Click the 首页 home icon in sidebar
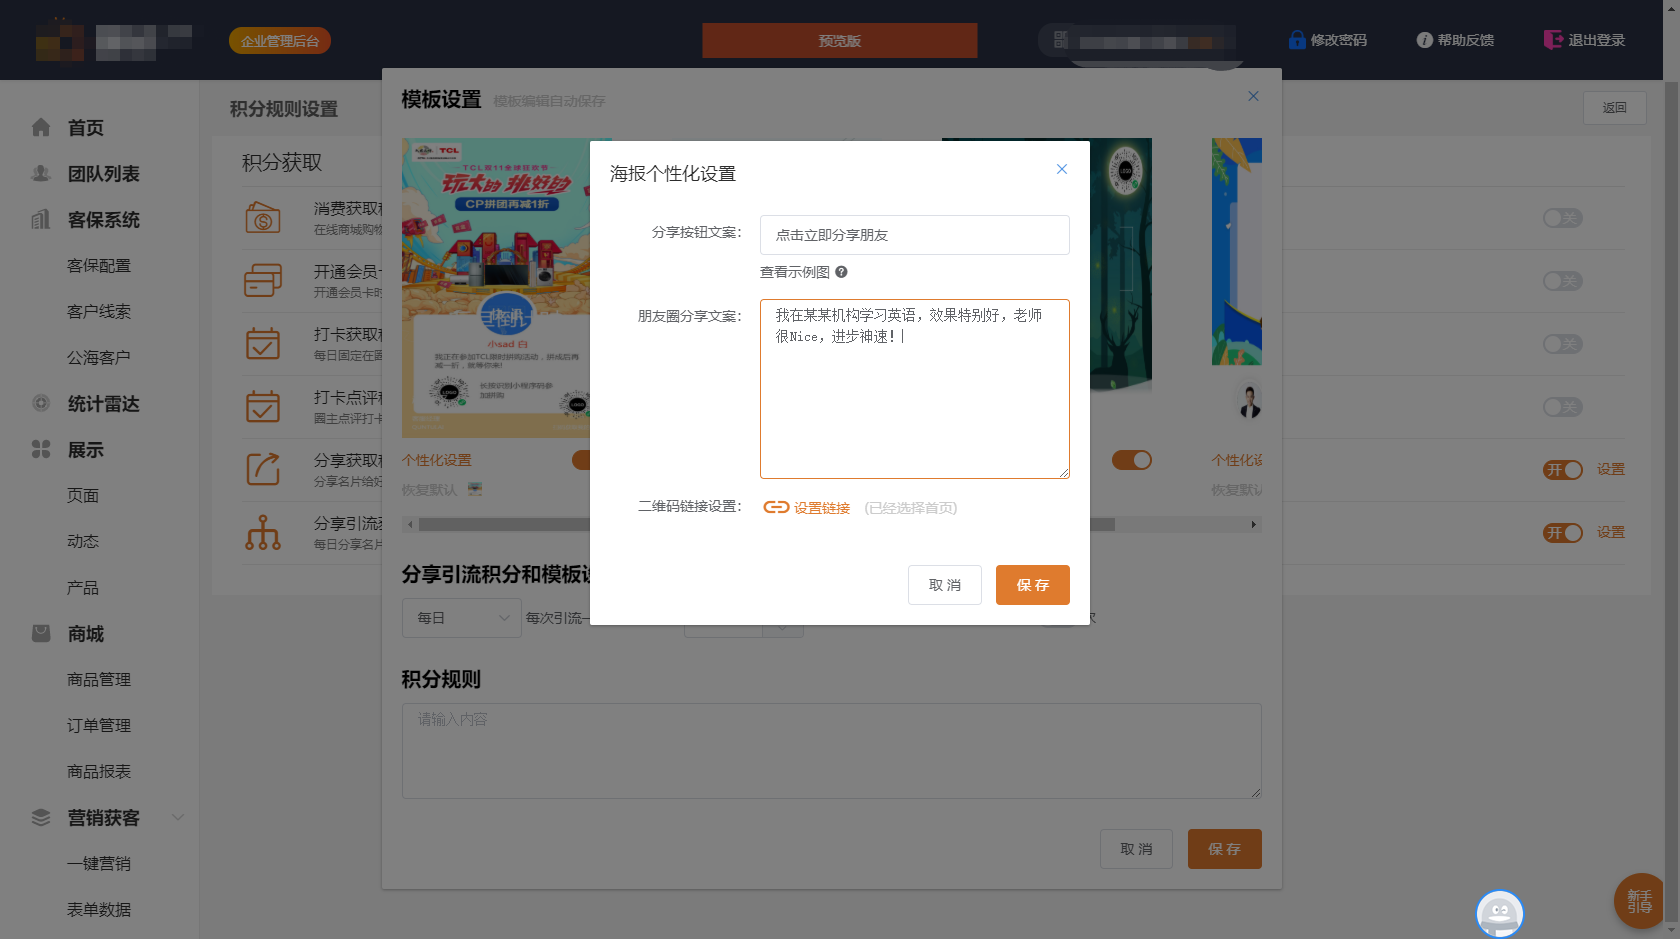Viewport: 1680px width, 939px height. click(x=41, y=127)
